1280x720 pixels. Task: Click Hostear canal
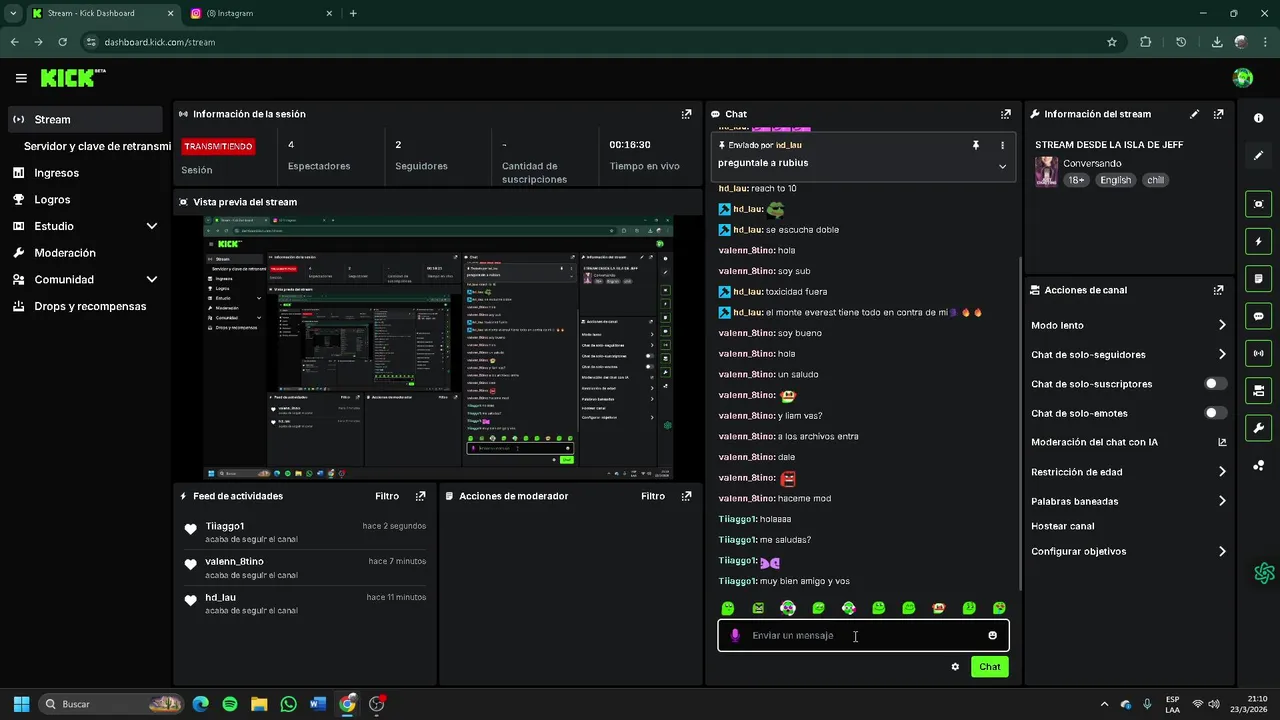click(x=1062, y=526)
